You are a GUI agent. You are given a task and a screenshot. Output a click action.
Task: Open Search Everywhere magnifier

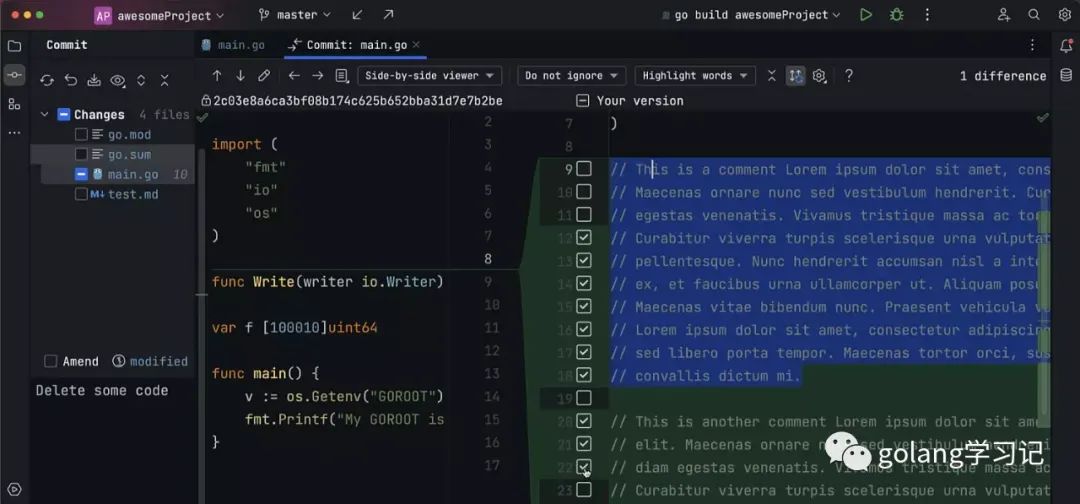(1034, 14)
